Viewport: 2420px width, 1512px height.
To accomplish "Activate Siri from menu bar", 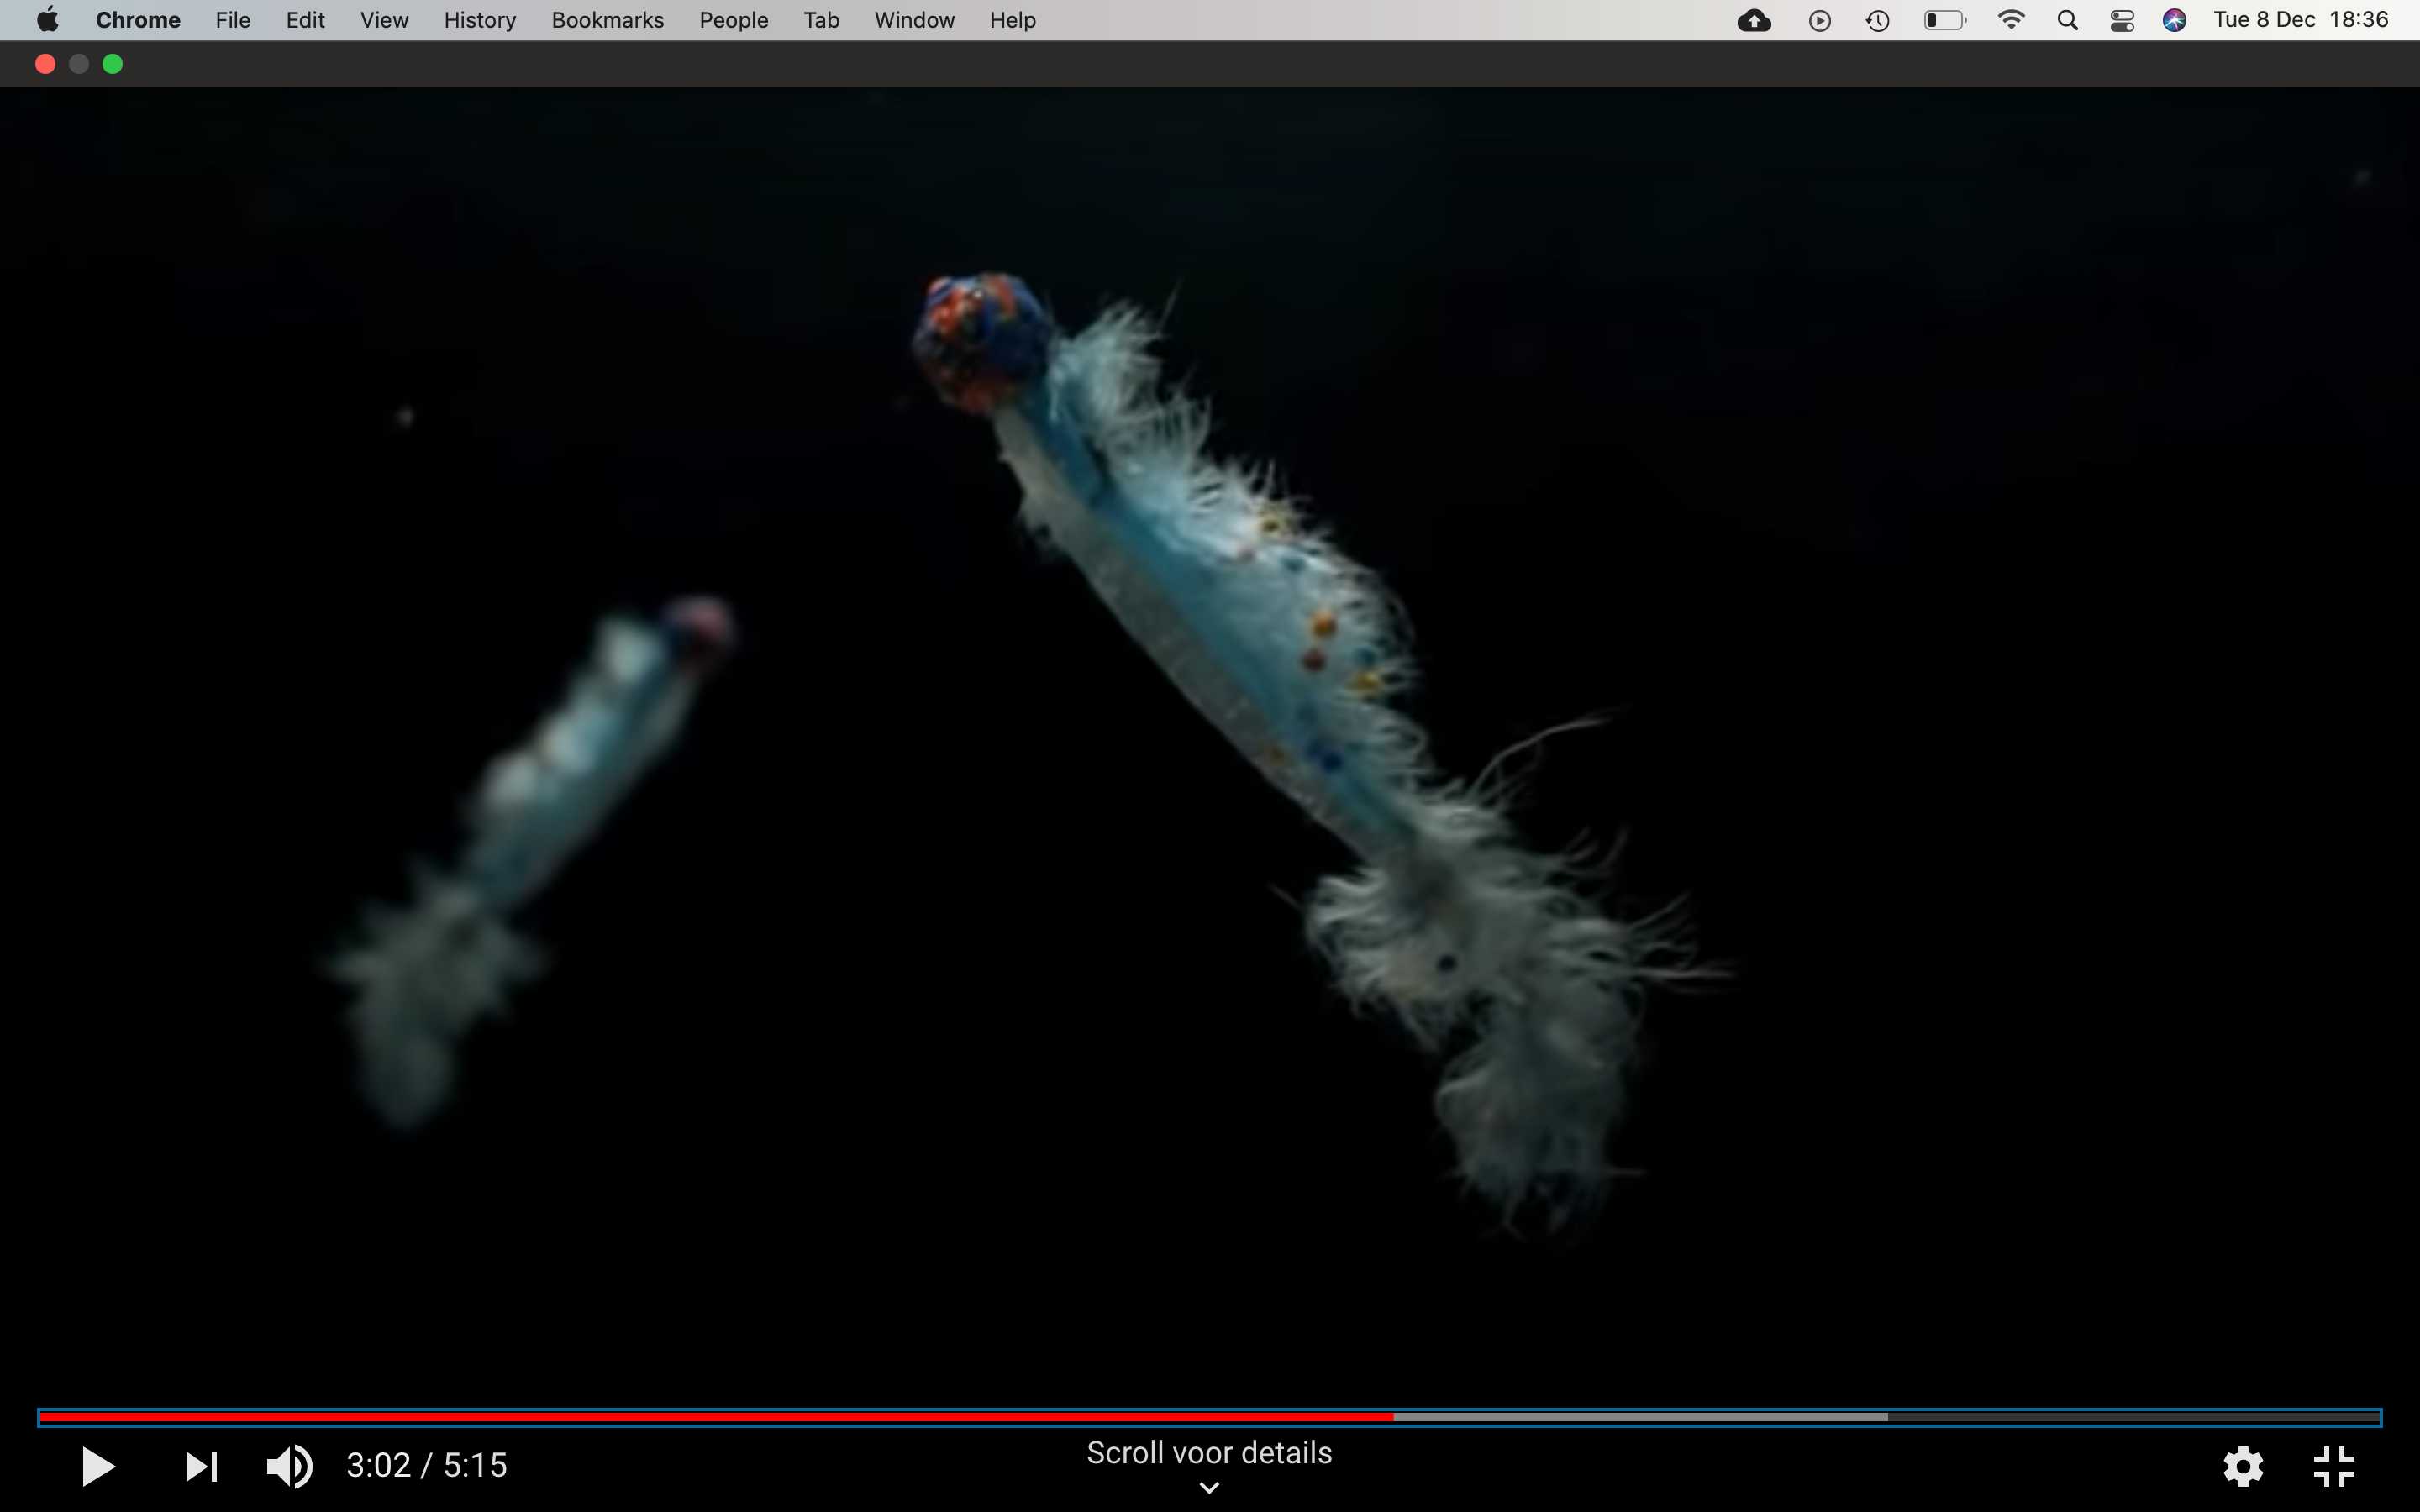I will 2174,20.
